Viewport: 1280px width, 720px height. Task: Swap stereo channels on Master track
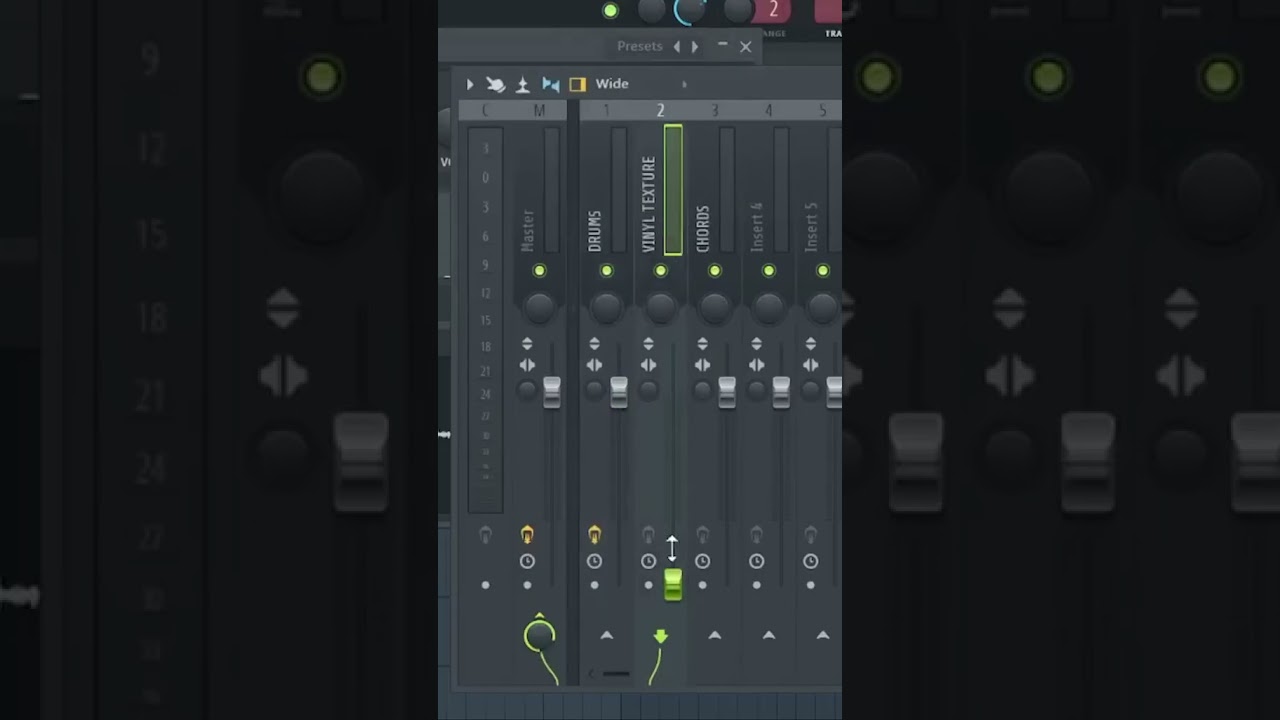point(527,366)
